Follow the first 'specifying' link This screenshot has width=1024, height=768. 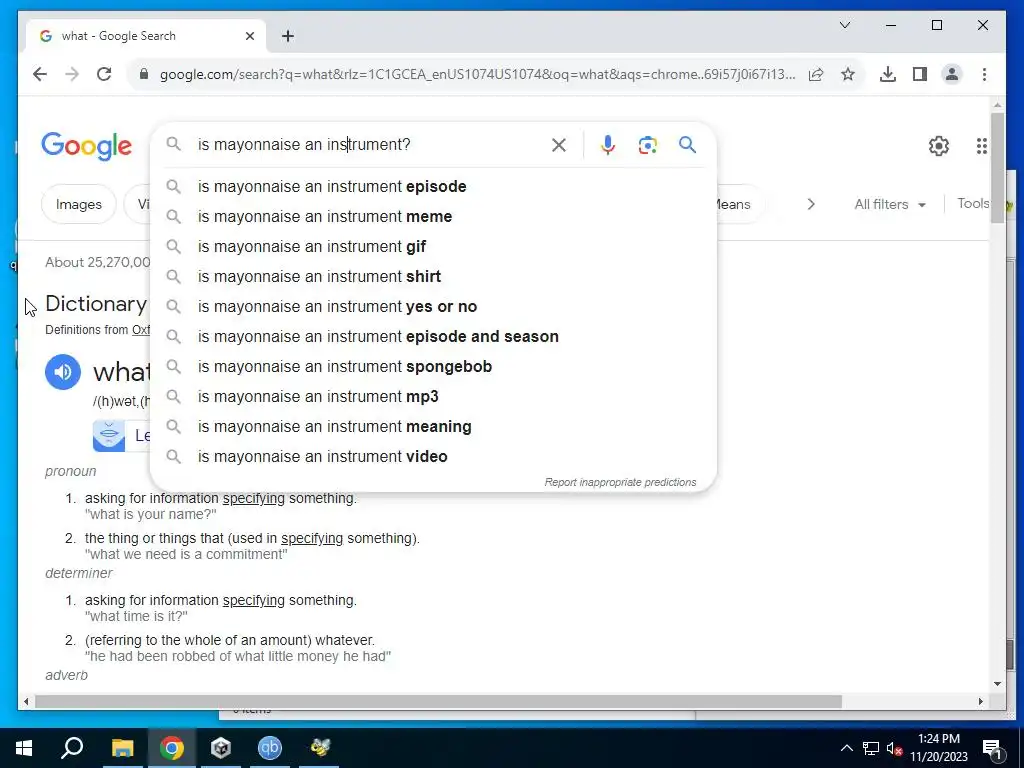click(253, 498)
